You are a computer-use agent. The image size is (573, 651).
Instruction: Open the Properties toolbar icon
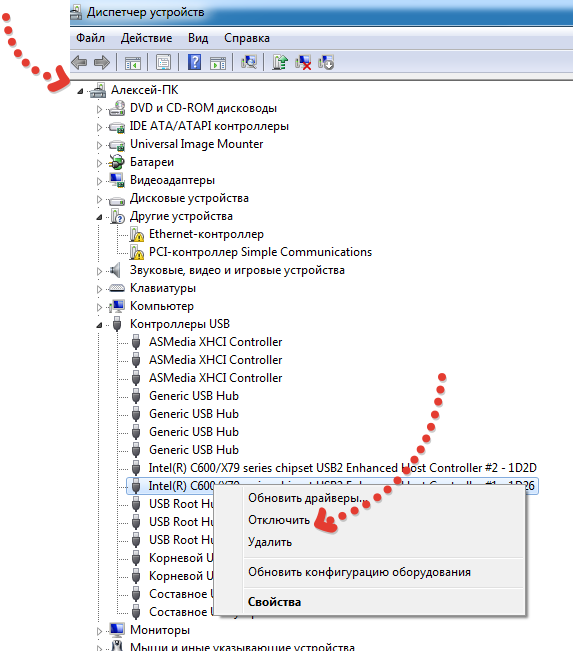tap(163, 63)
